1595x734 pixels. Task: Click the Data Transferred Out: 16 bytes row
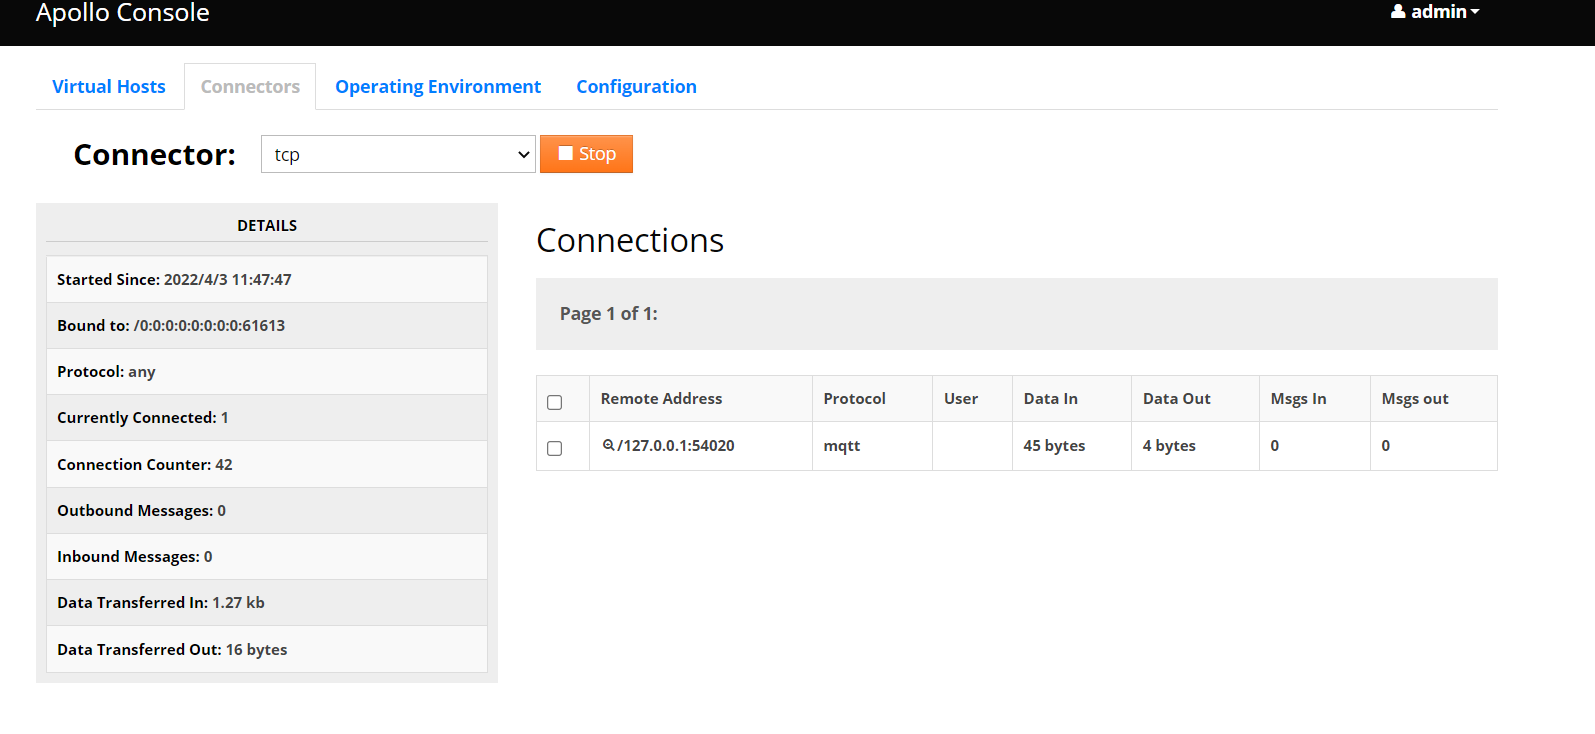click(267, 650)
